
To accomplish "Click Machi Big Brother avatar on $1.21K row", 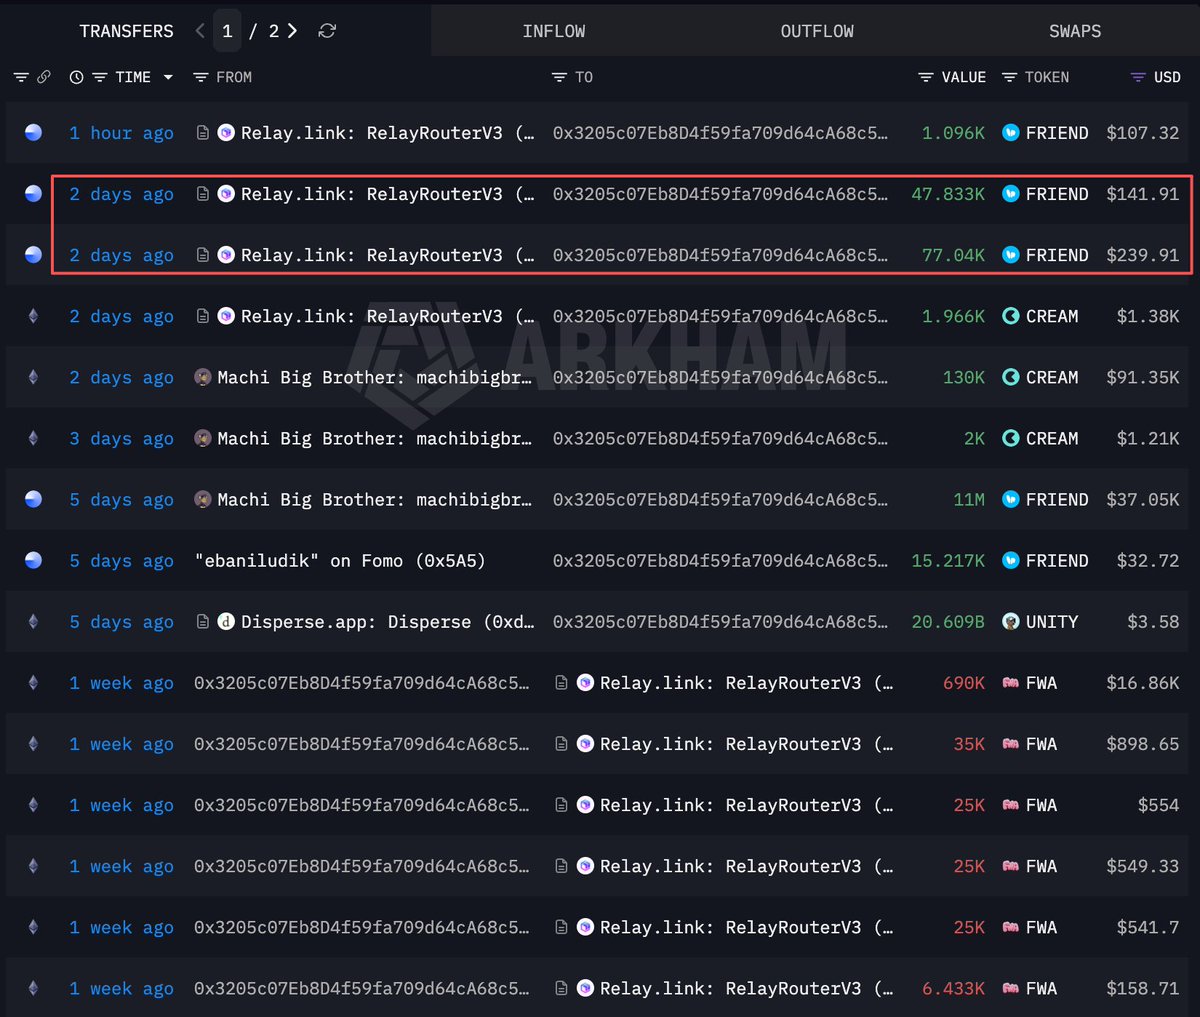I will [x=203, y=438].
